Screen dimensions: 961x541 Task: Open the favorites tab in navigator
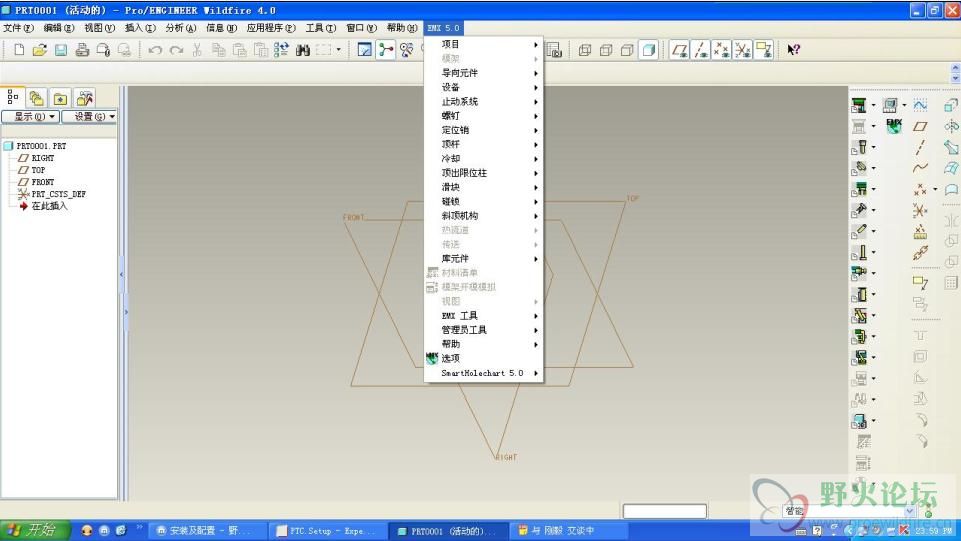click(x=60, y=98)
